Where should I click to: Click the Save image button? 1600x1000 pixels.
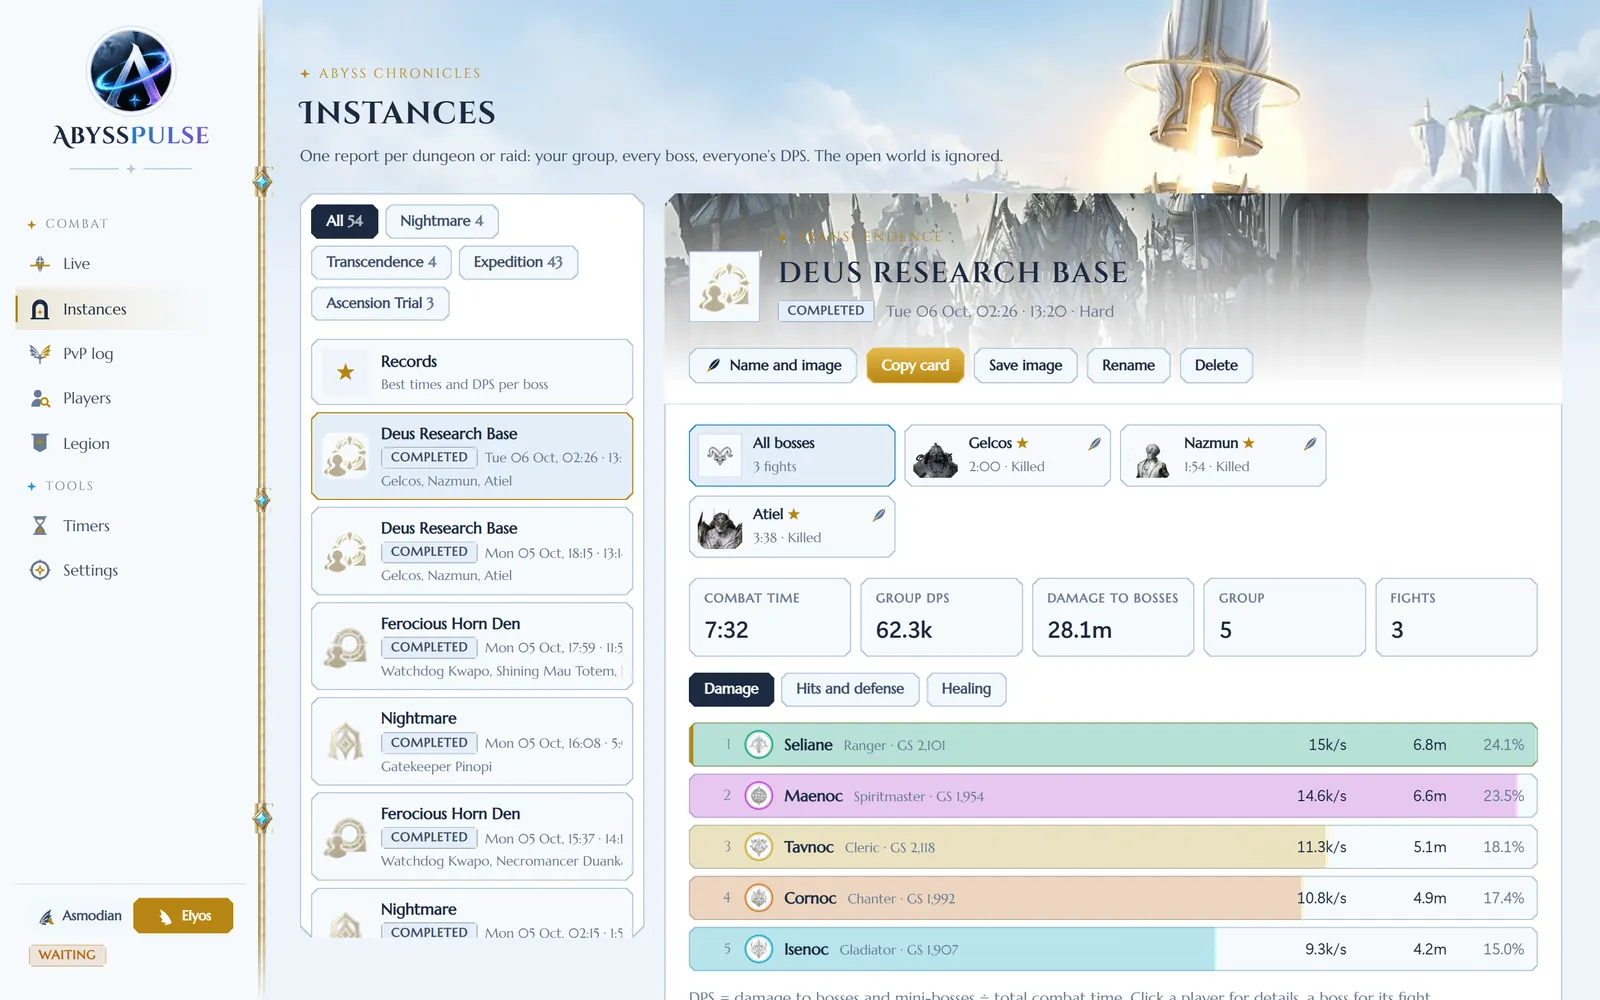1026,365
